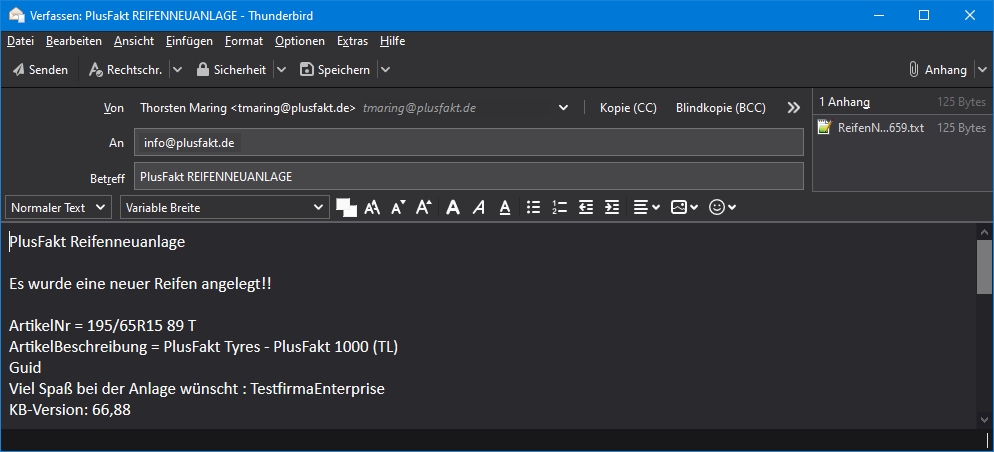Choose text color with color swatch
994x452 pixels.
click(x=347, y=207)
